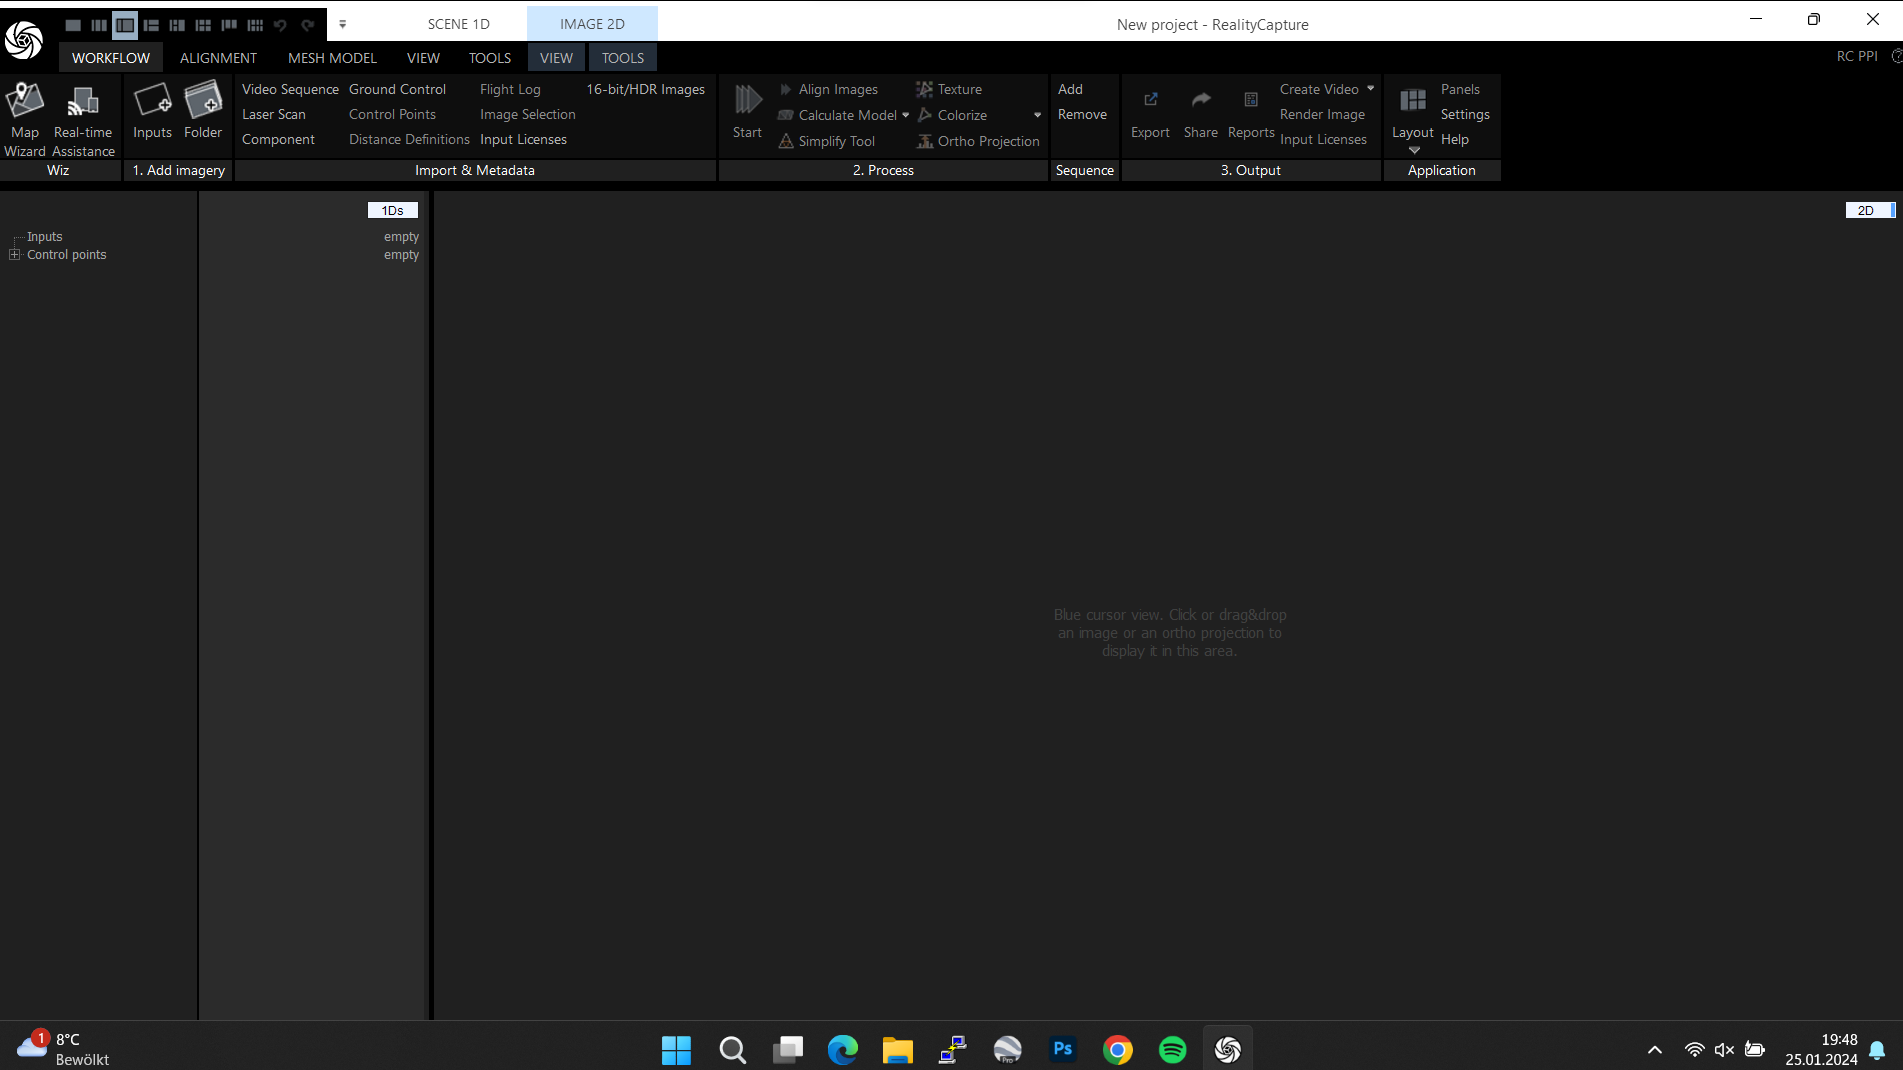This screenshot has height=1070, width=1903.
Task: Click the Colorize button
Action: click(x=952, y=115)
